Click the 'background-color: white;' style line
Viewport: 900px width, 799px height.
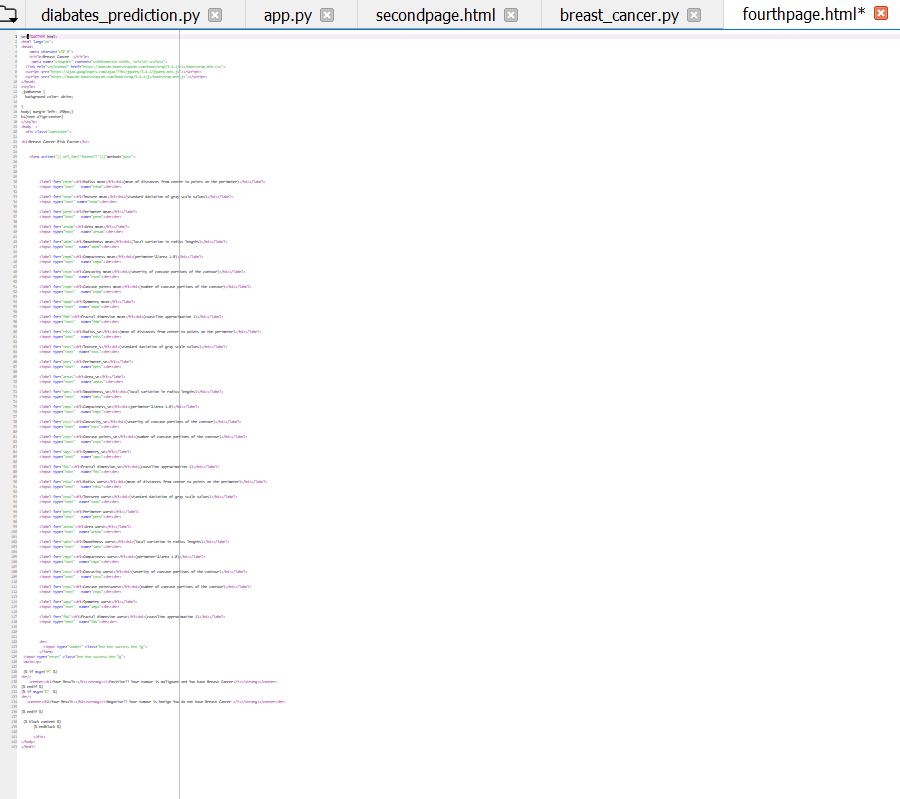[49, 96]
